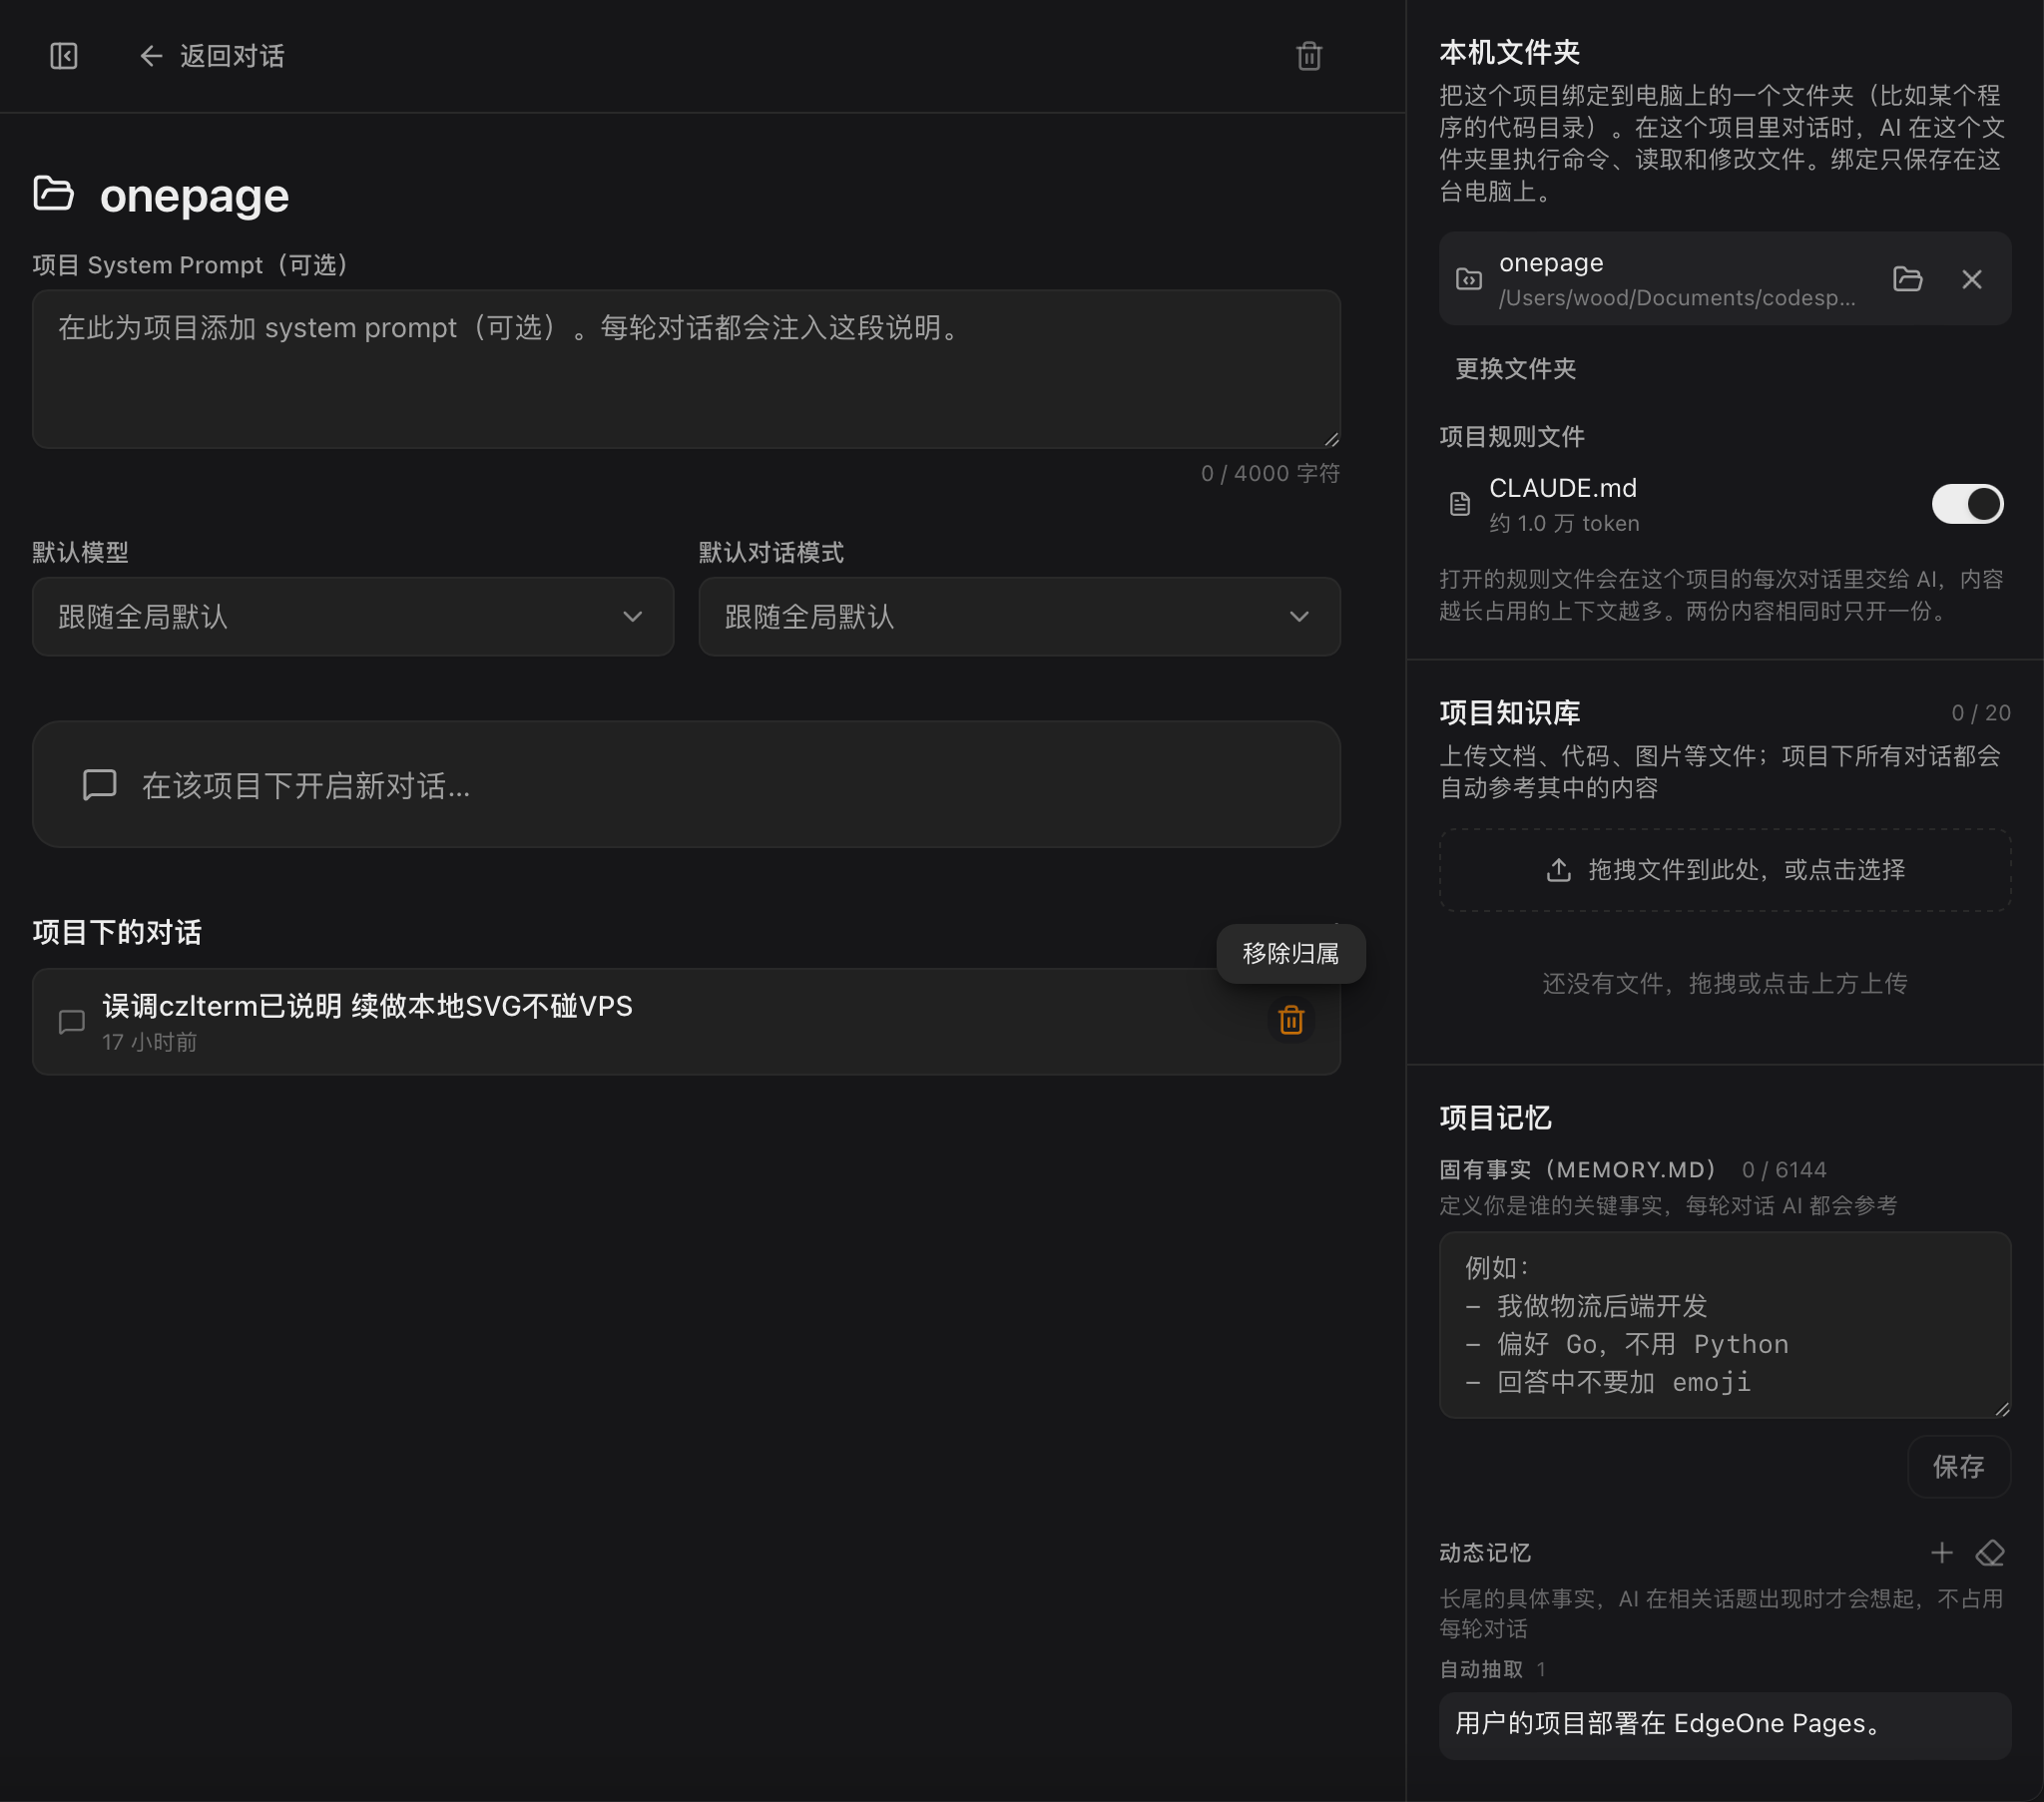Click the CLAUDE.md file name
Viewport: 2044px width, 1802px height.
point(1563,488)
